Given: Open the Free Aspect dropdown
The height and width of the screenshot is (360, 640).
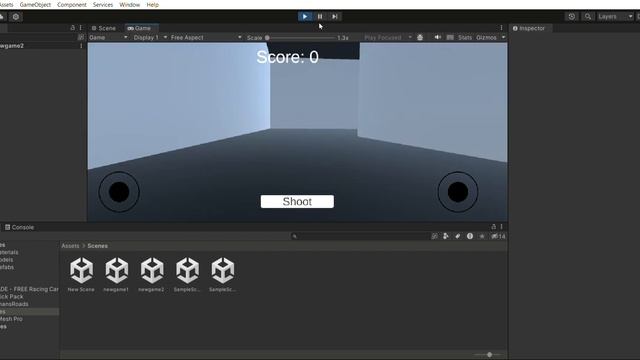Looking at the screenshot, I should click(x=206, y=38).
